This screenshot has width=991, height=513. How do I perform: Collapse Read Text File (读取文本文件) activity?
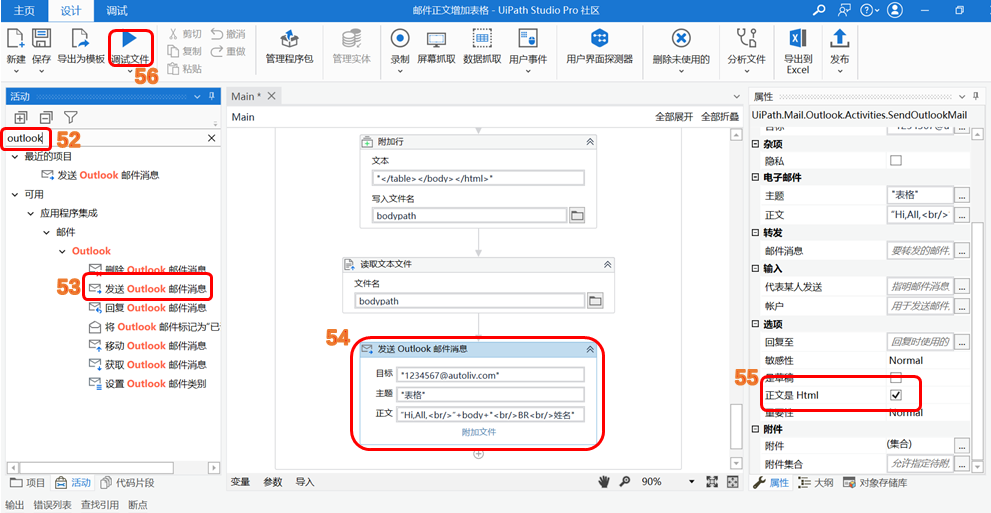coord(607,264)
